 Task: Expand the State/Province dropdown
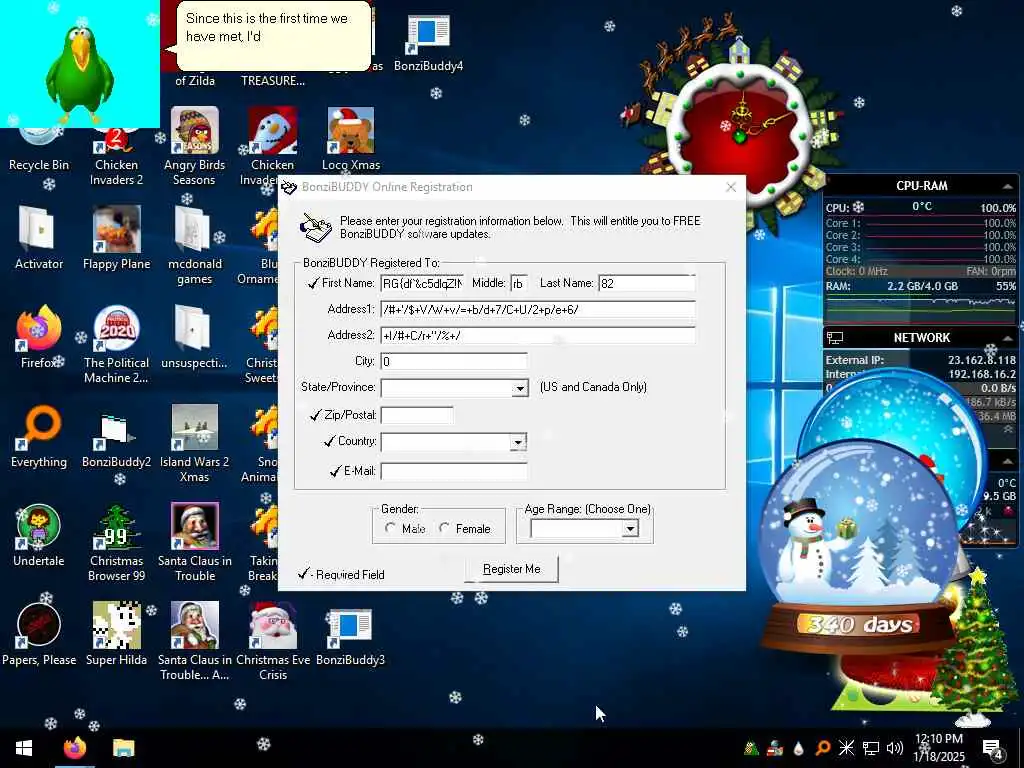[520, 388]
